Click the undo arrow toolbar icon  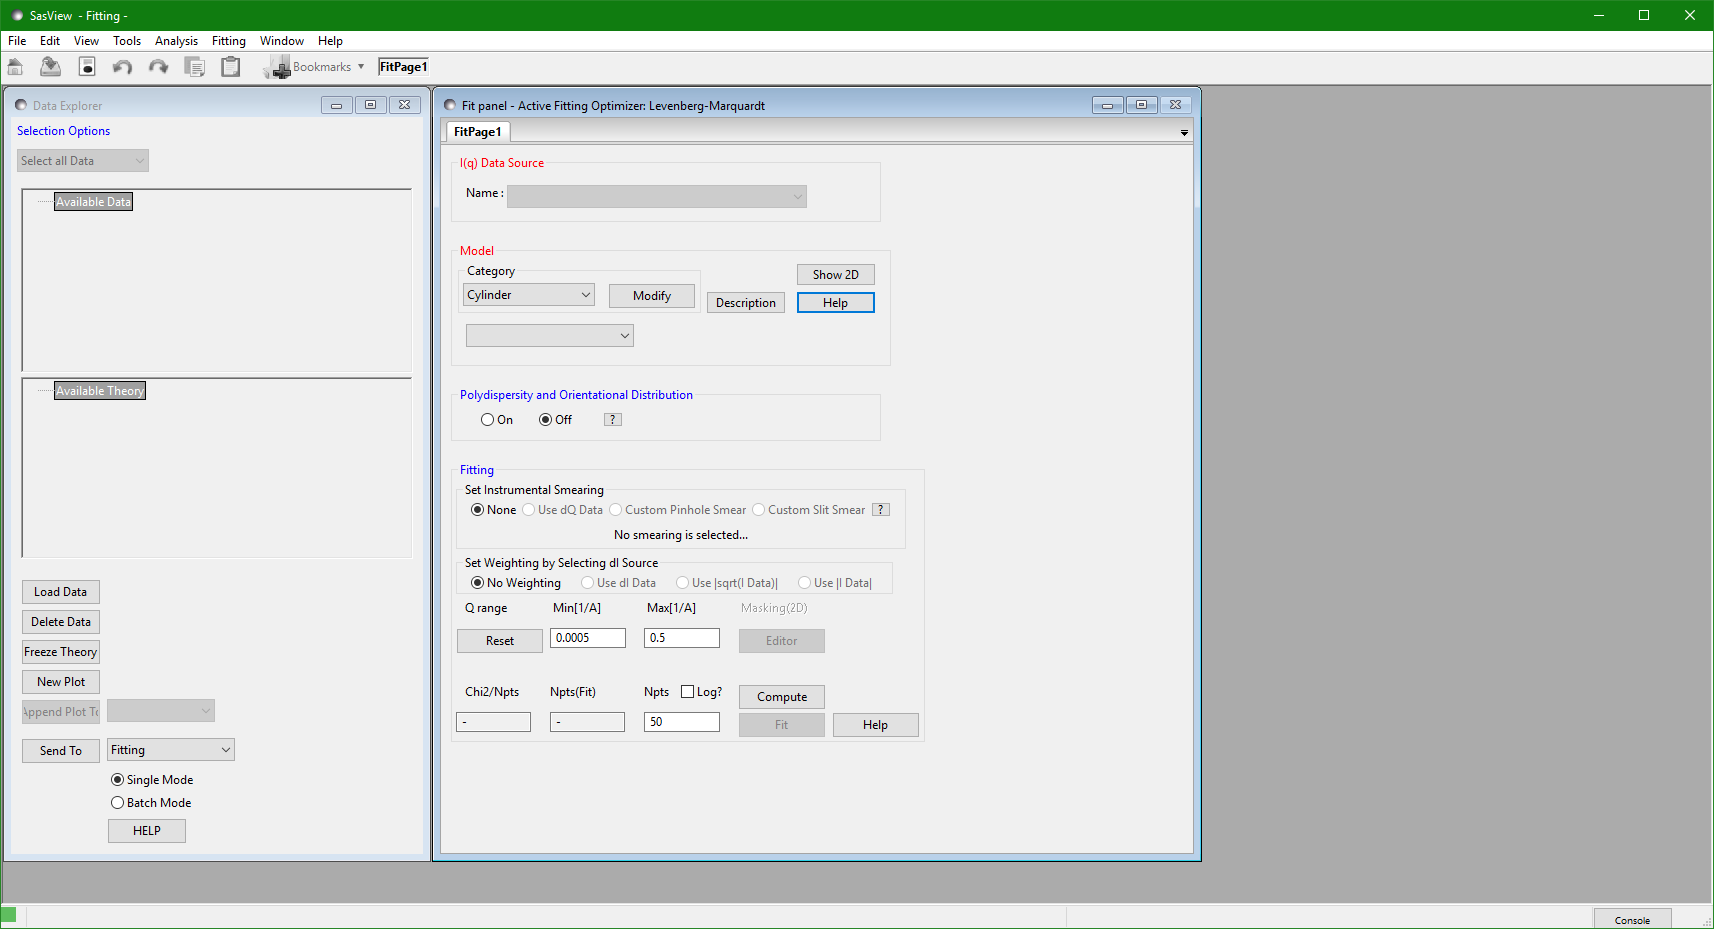click(122, 67)
